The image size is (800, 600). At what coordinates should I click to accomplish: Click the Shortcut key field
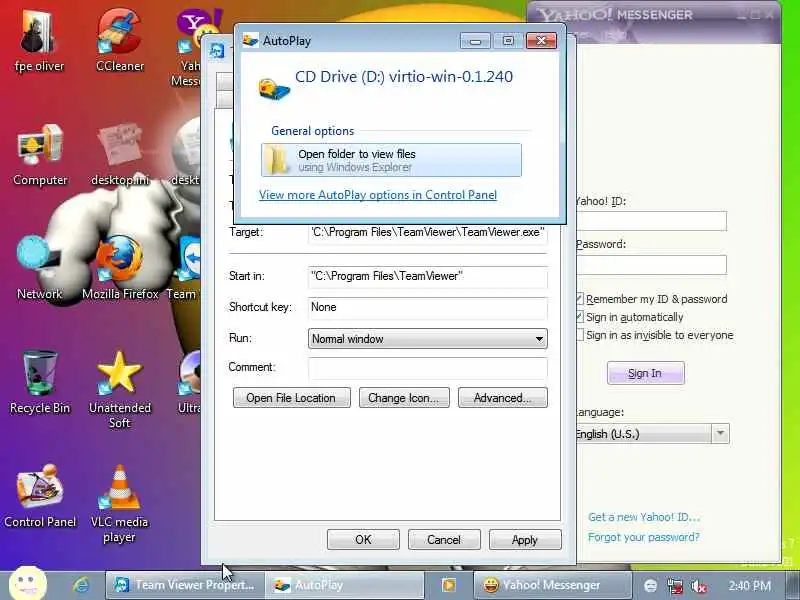coord(428,308)
